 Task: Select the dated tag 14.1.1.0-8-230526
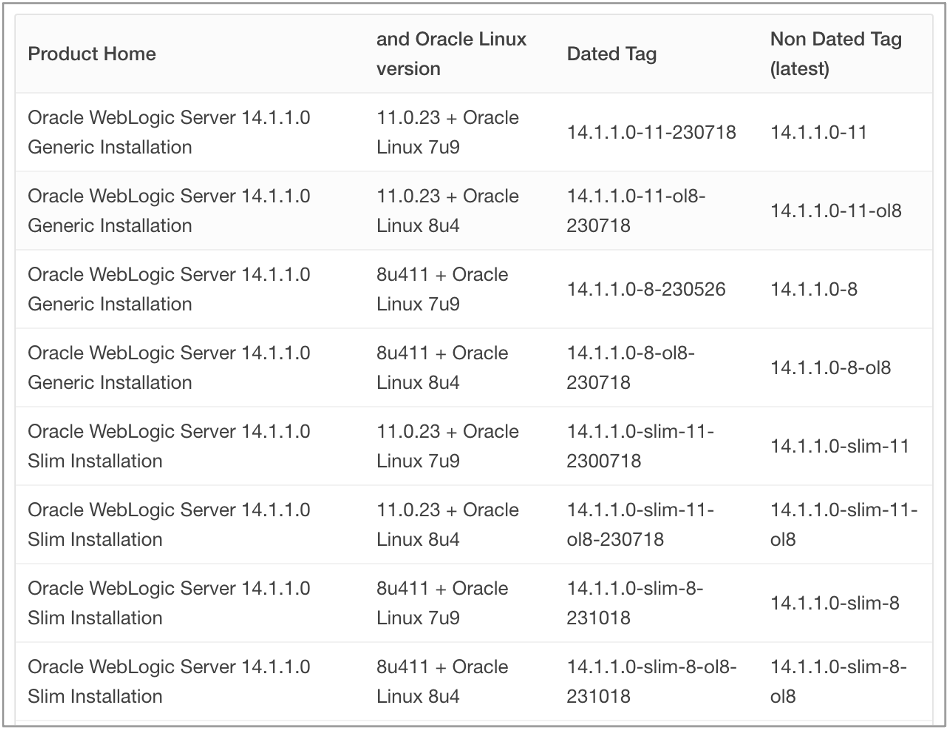[646, 289]
